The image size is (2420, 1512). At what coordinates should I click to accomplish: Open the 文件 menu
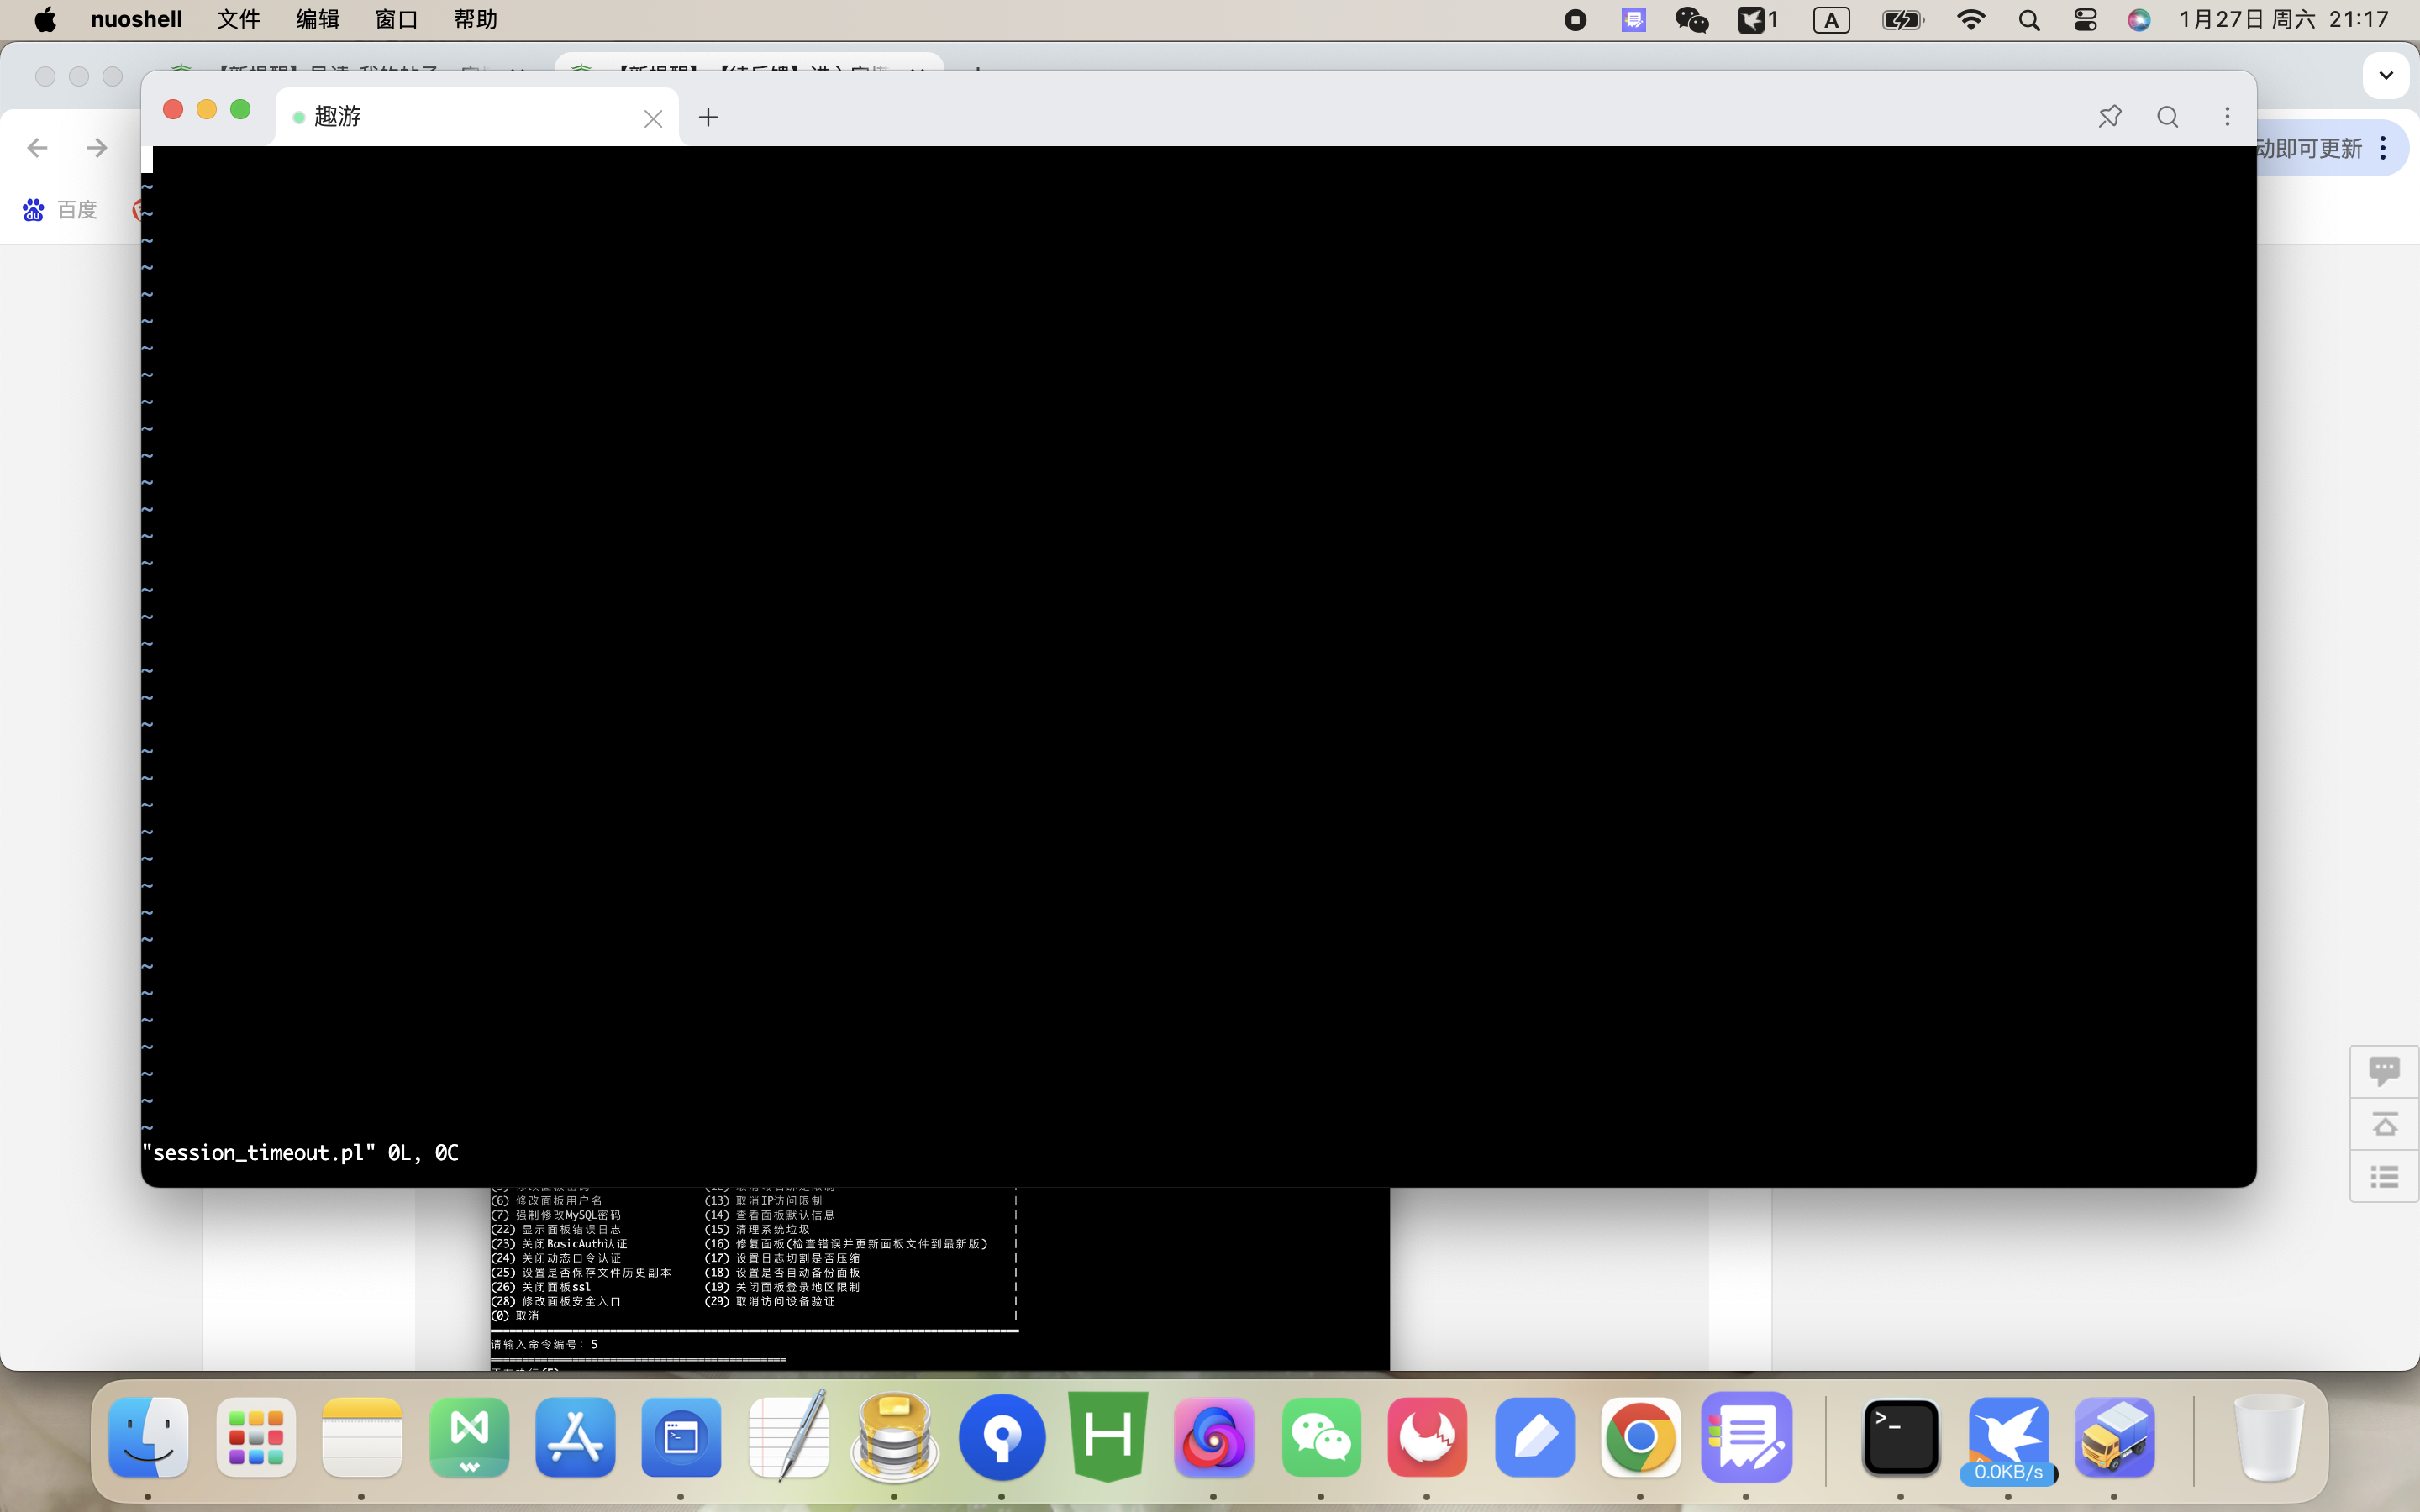239,20
